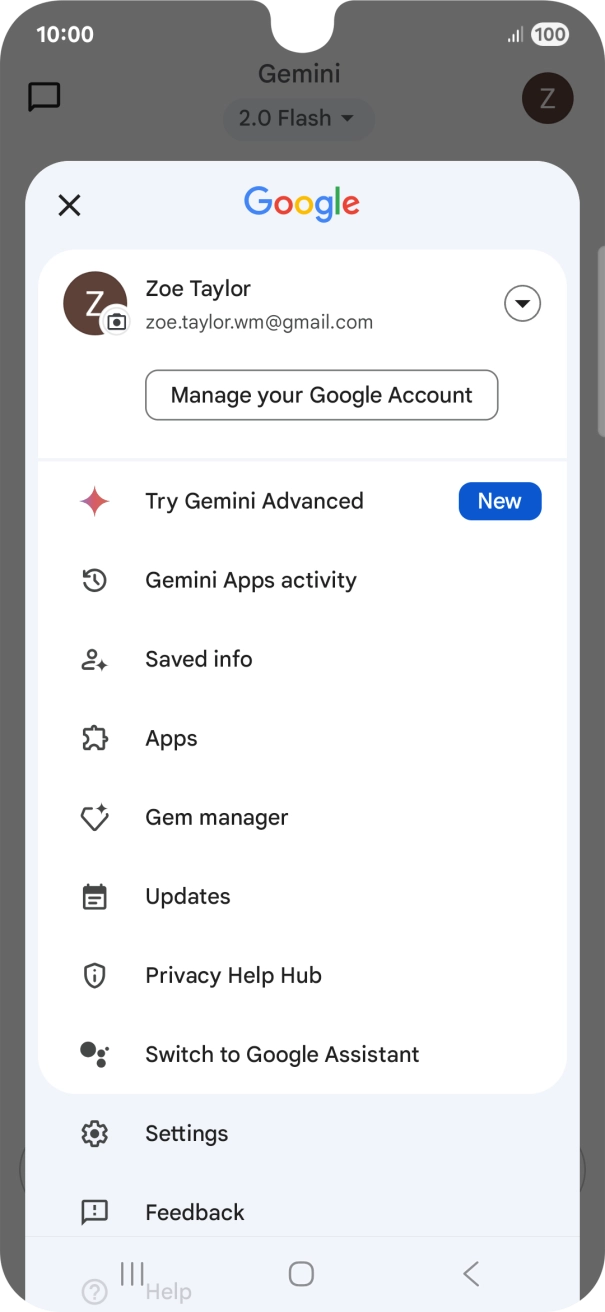Tap the Privacy Help Hub shield icon

94,975
